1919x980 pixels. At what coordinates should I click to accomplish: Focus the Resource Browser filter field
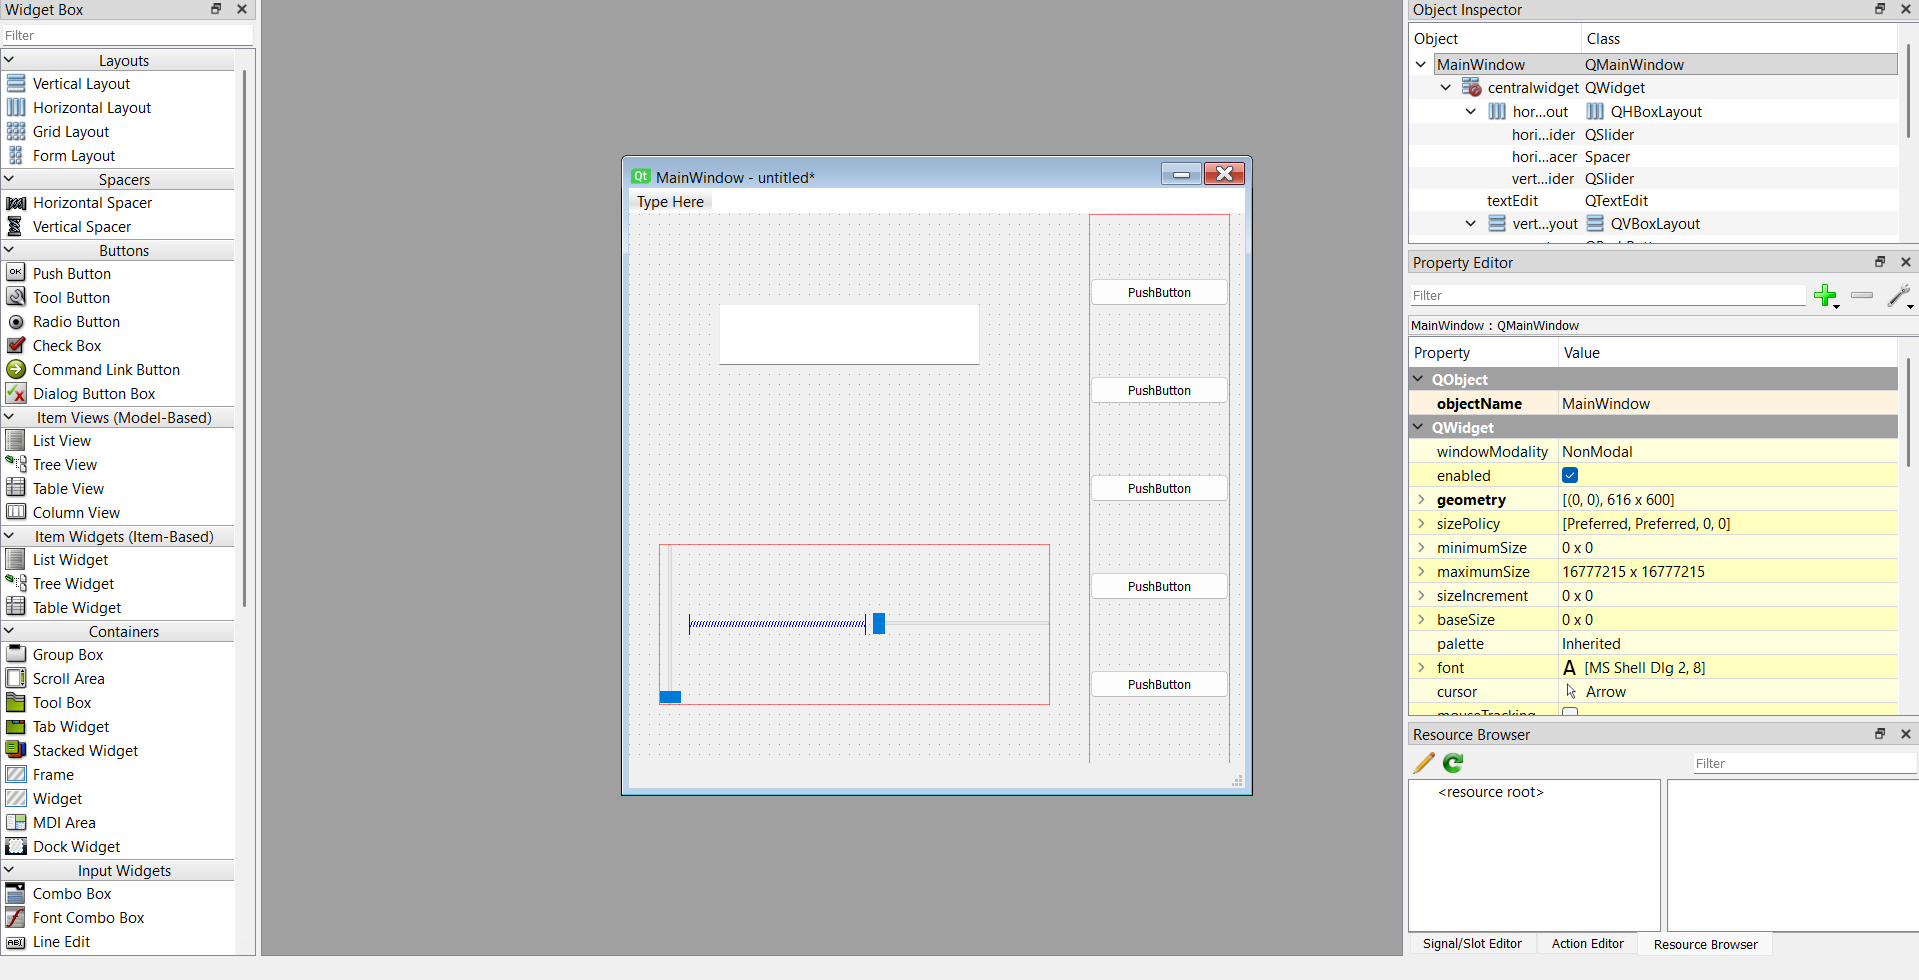[1804, 763]
